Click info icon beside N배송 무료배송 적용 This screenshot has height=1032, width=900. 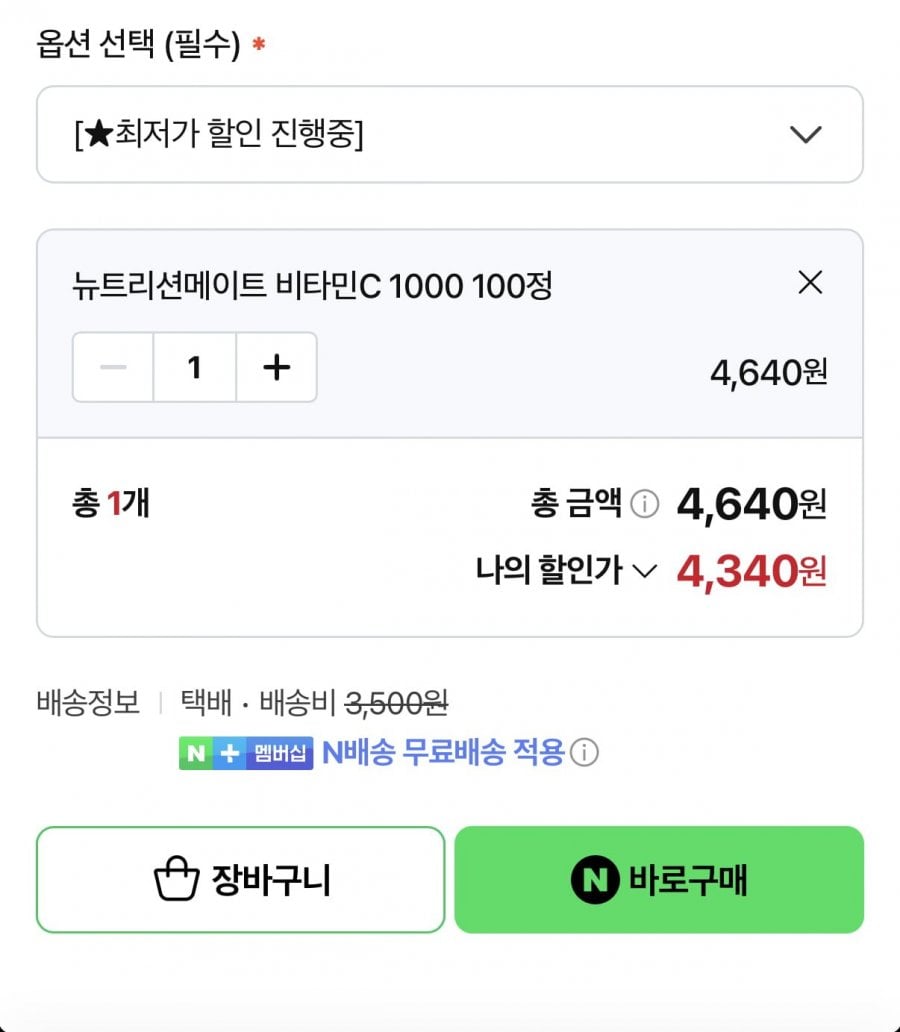pos(584,752)
